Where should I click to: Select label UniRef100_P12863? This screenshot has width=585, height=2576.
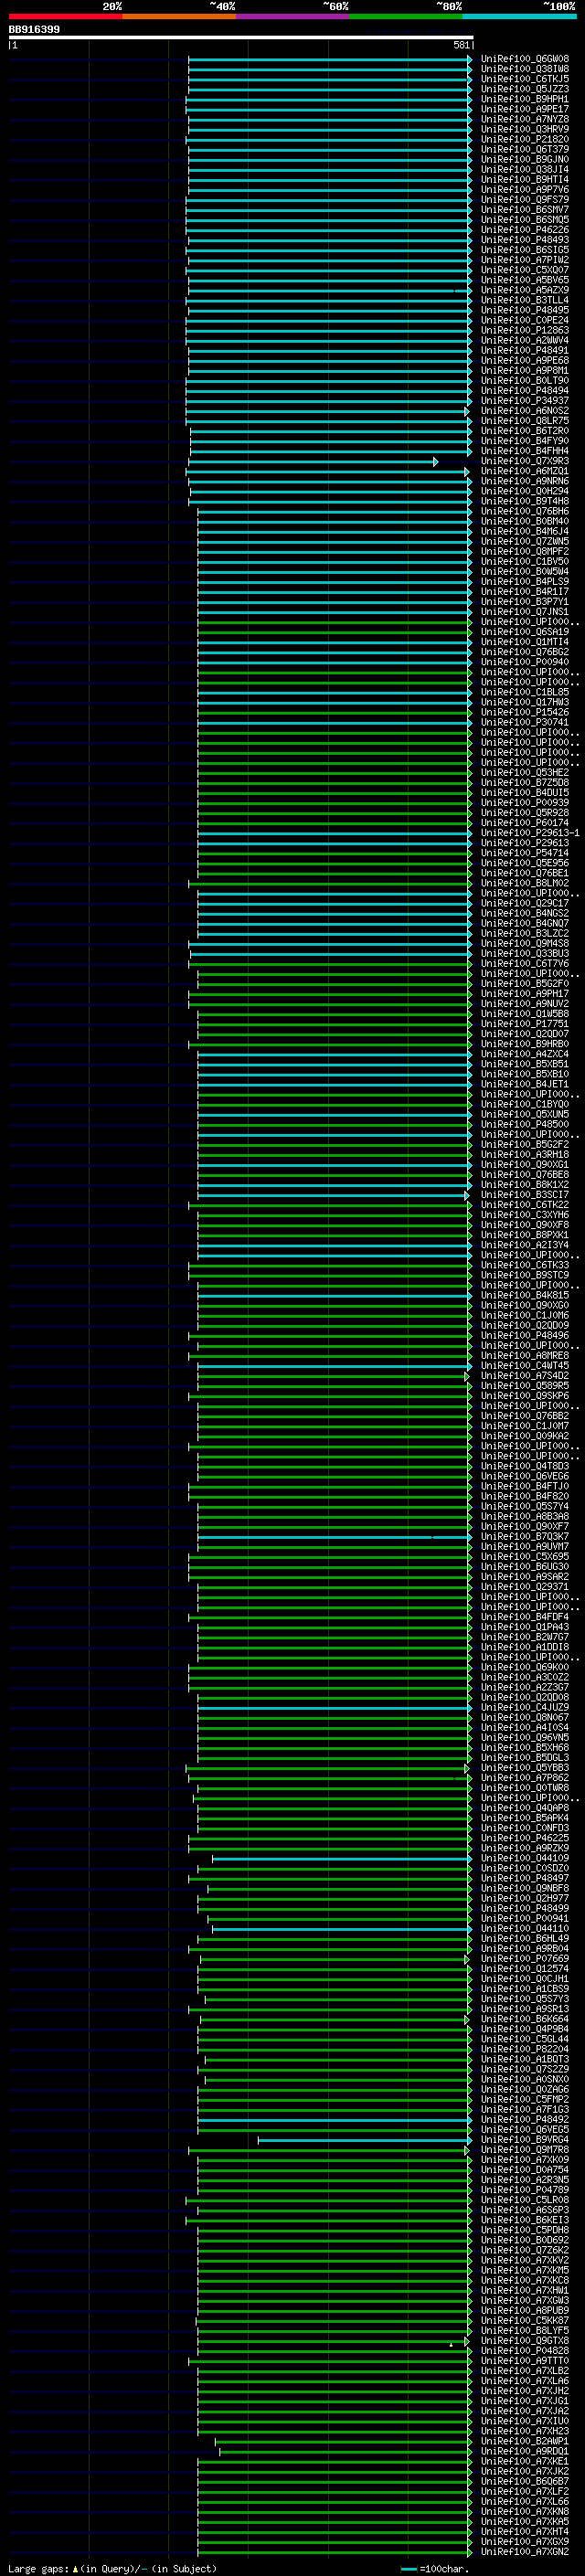pos(525,330)
